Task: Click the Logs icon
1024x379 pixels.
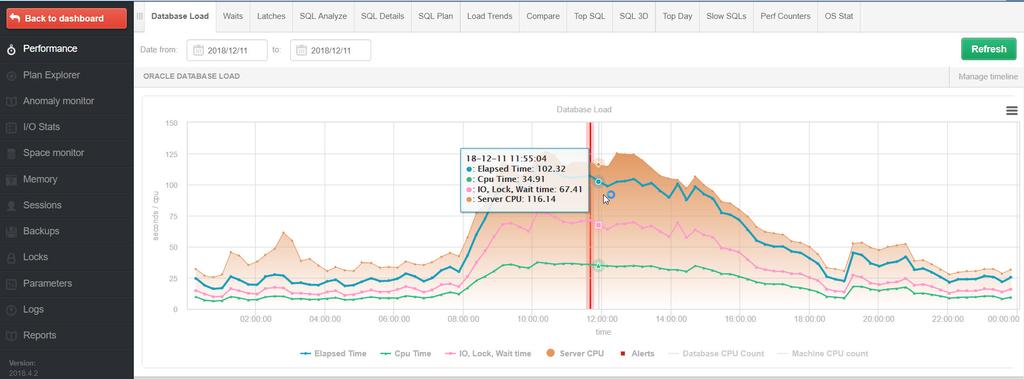Action: (x=11, y=310)
